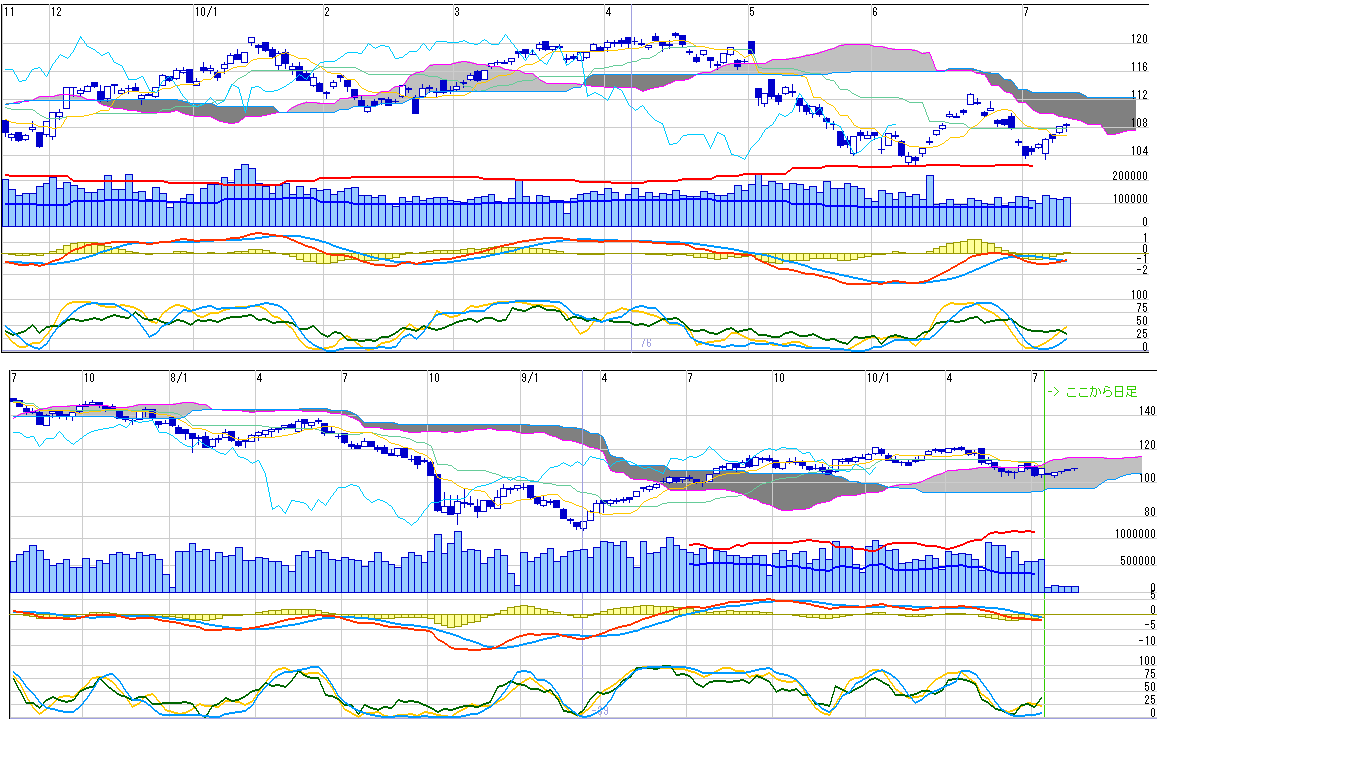The width and height of the screenshot is (1366, 768).
Task: Click the "10/1" date label on lower chart
Action: [877, 378]
